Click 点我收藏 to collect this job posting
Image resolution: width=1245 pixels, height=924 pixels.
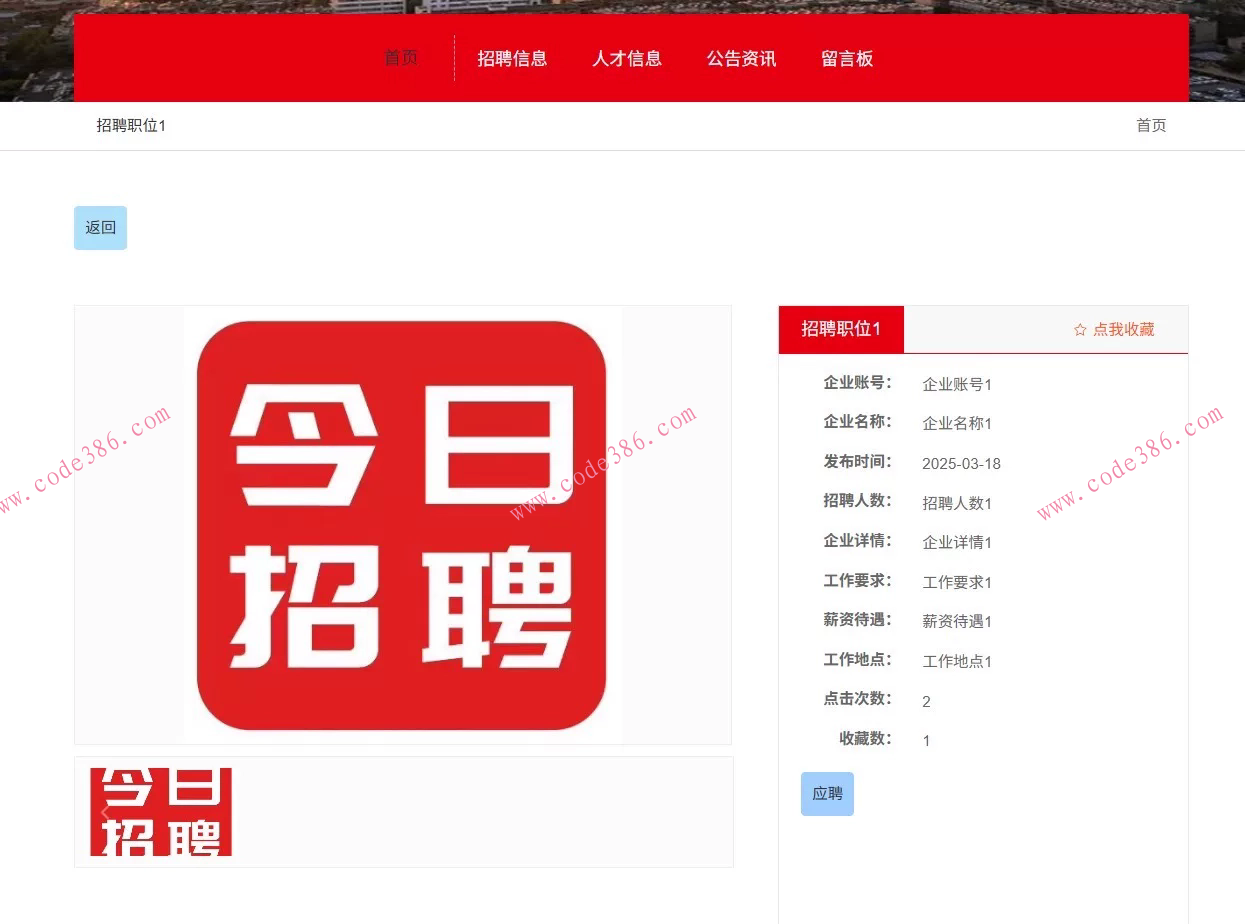click(x=1124, y=329)
